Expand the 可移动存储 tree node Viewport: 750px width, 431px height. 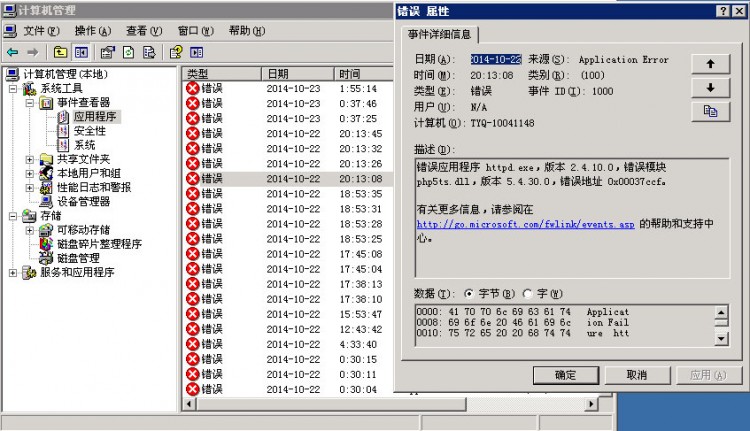30,230
